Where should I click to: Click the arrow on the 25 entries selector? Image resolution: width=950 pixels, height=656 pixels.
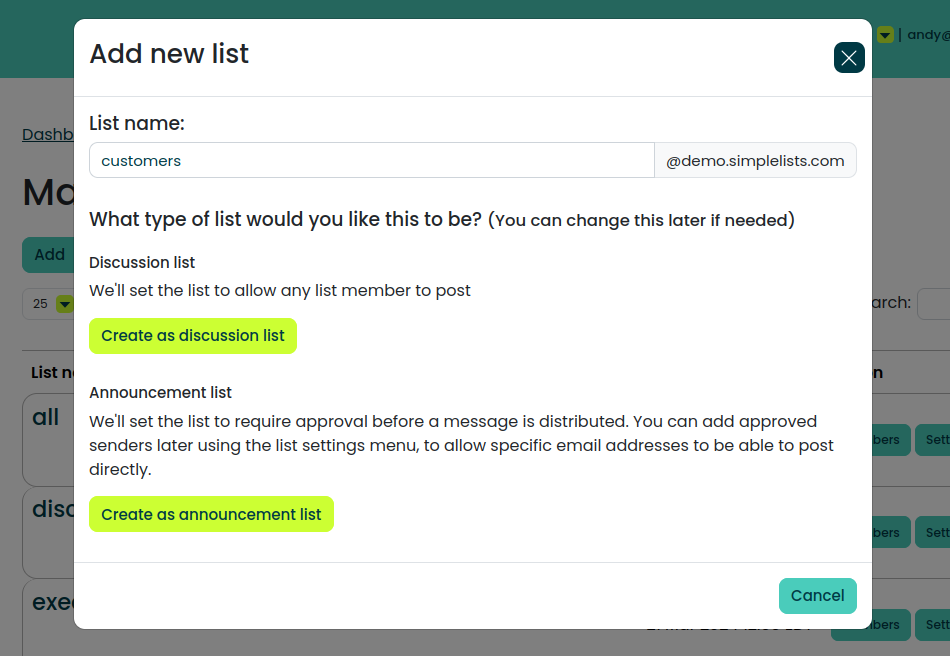tap(65, 304)
